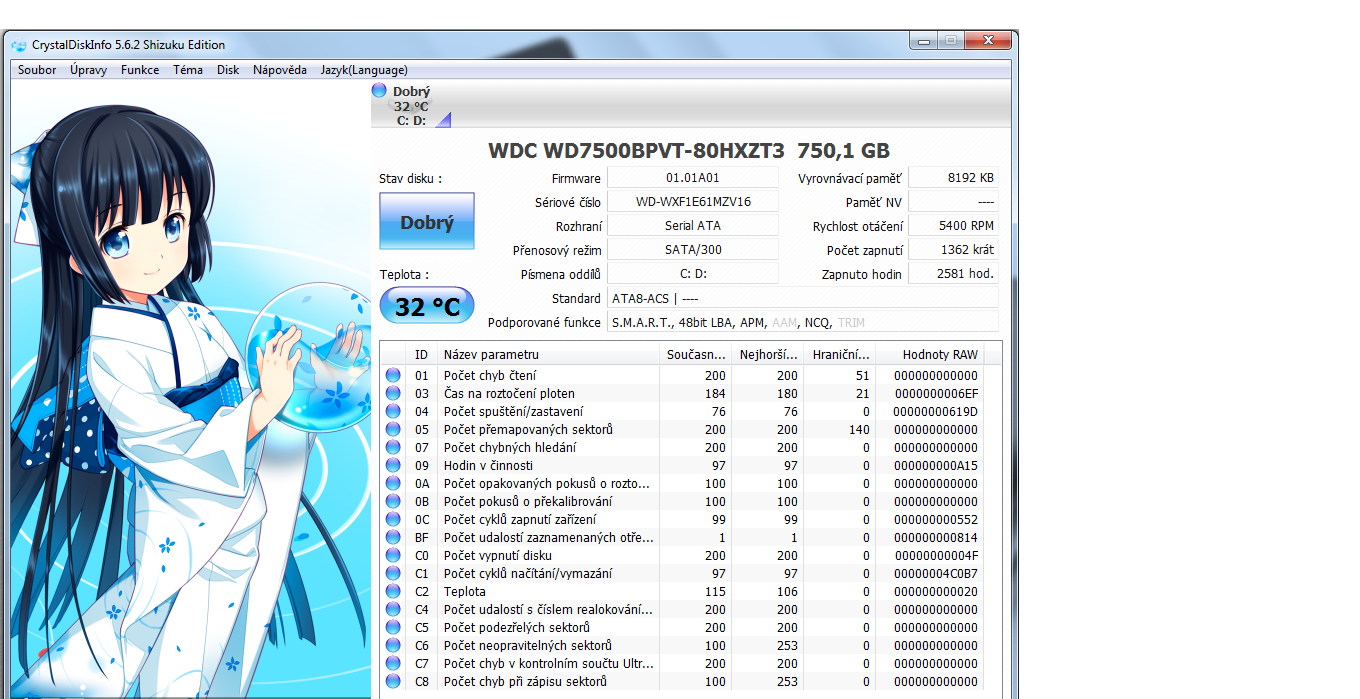Click status orb for Počet chybných hledání
The height and width of the screenshot is (699, 1360).
tap(393, 447)
